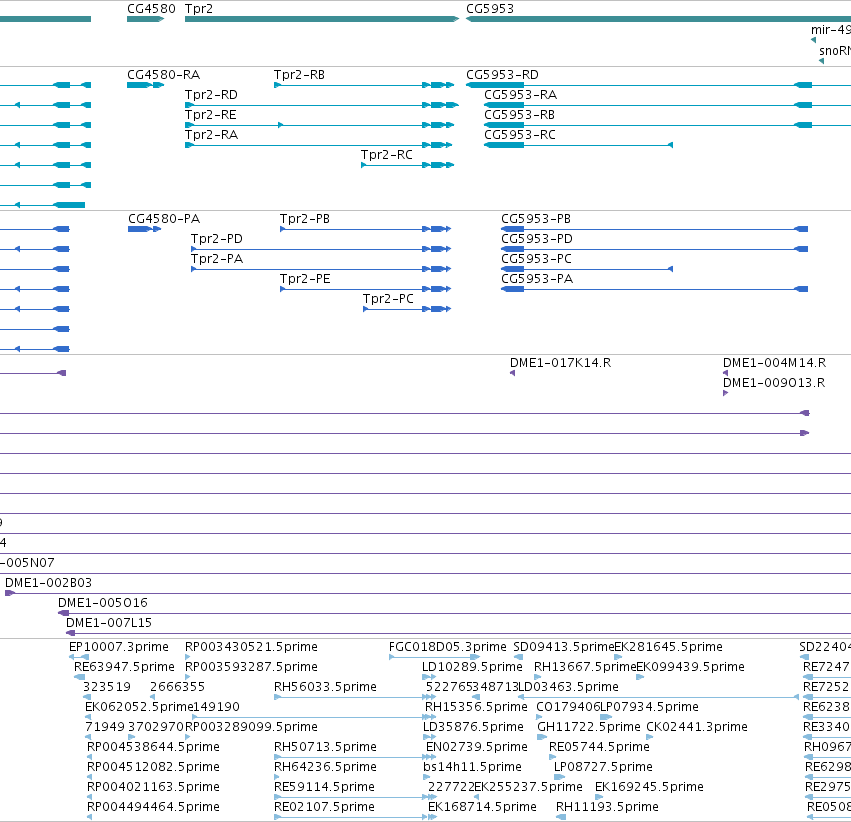The width and height of the screenshot is (851, 822).
Task: Click the RP003593287.5prime EST label
Action: coord(251,667)
